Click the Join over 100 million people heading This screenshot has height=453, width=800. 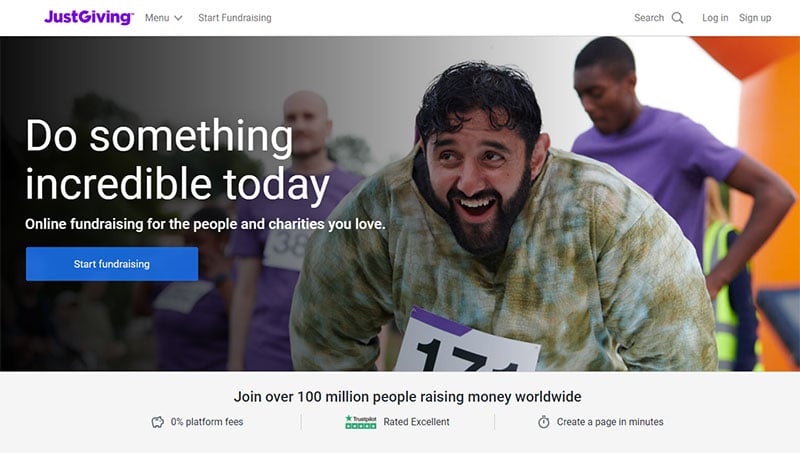pos(407,396)
